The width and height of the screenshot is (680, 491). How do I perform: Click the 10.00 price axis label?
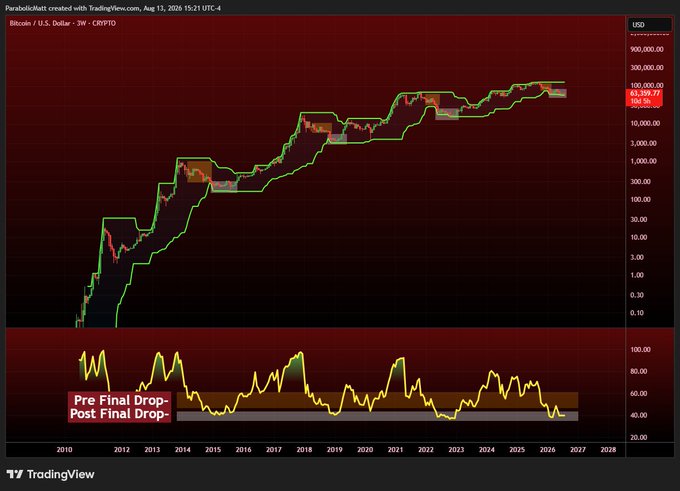coord(639,237)
